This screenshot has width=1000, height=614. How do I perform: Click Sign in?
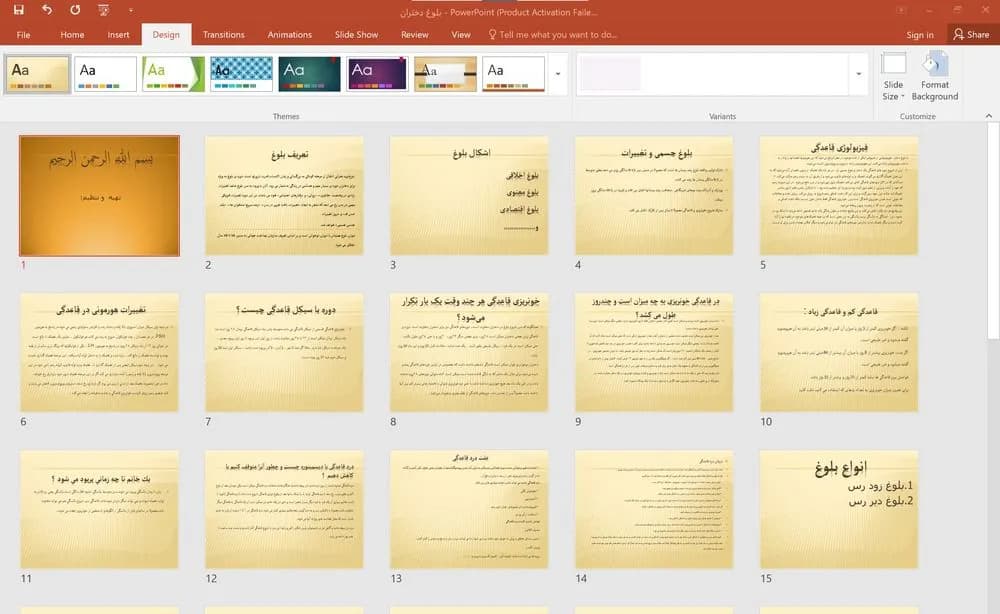tap(920, 34)
